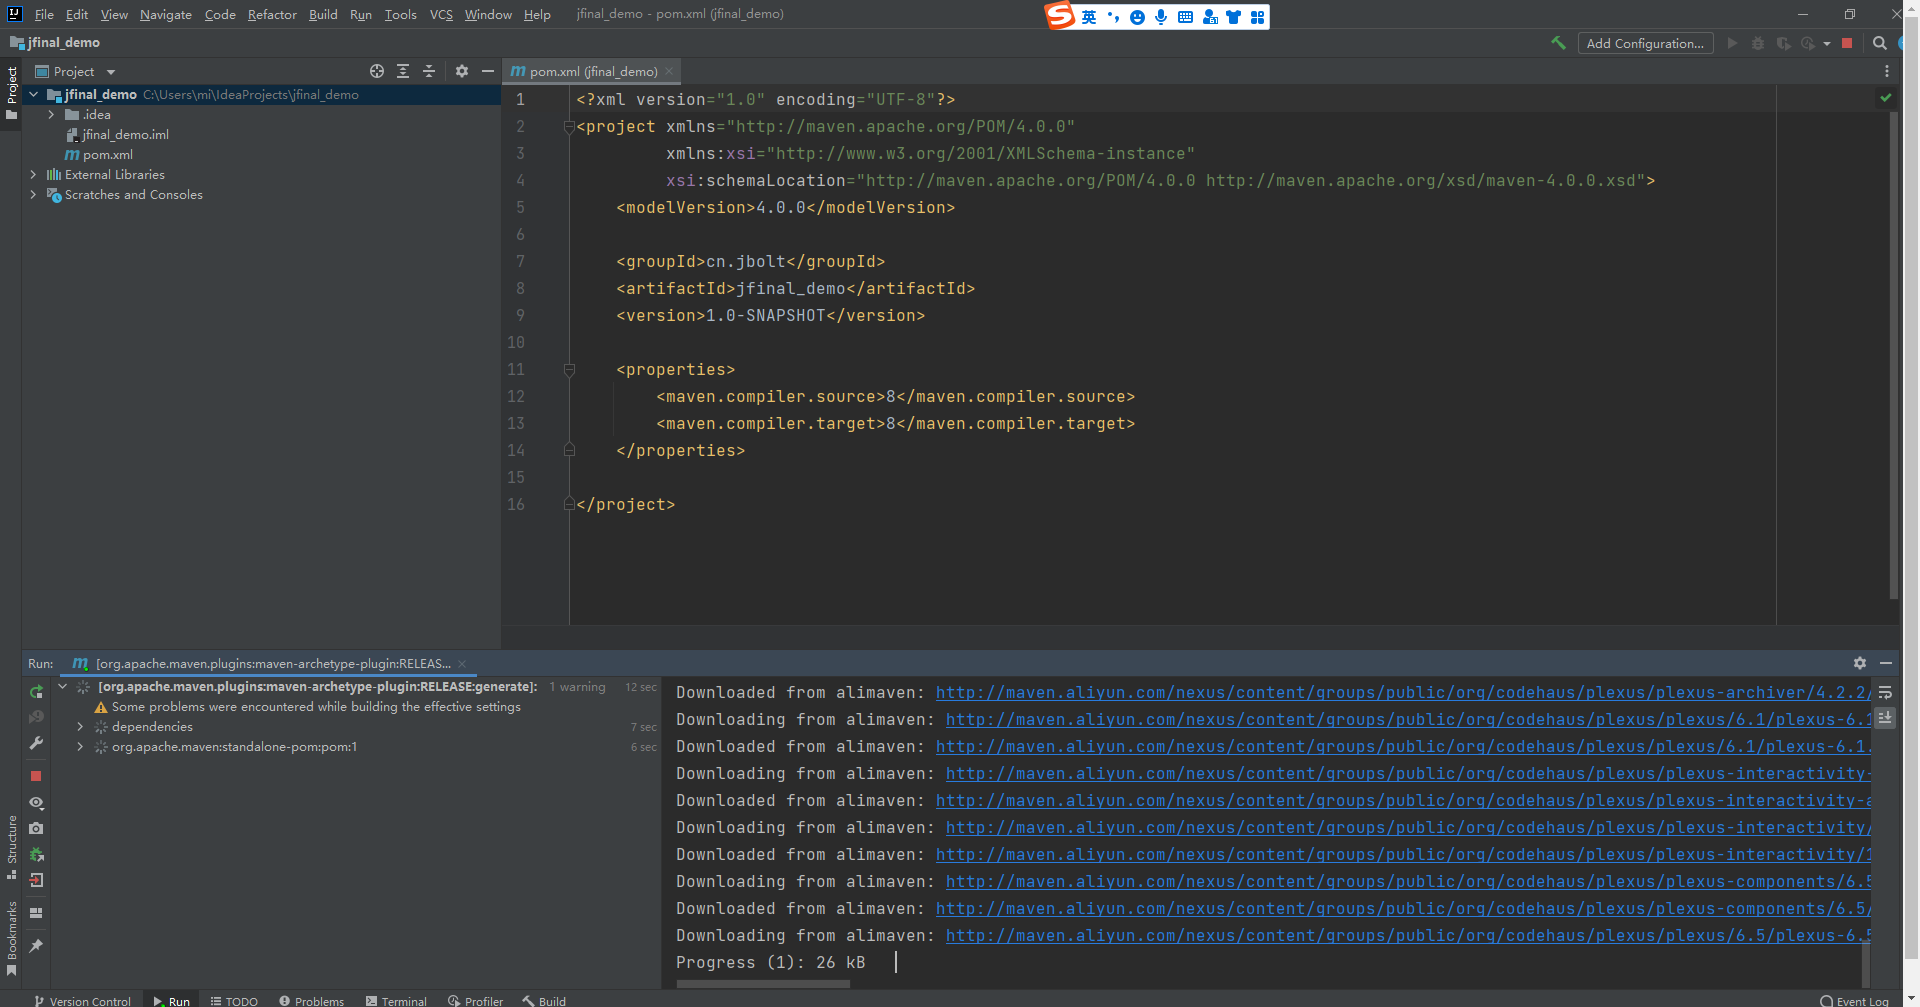Open the File menu

click(x=44, y=14)
